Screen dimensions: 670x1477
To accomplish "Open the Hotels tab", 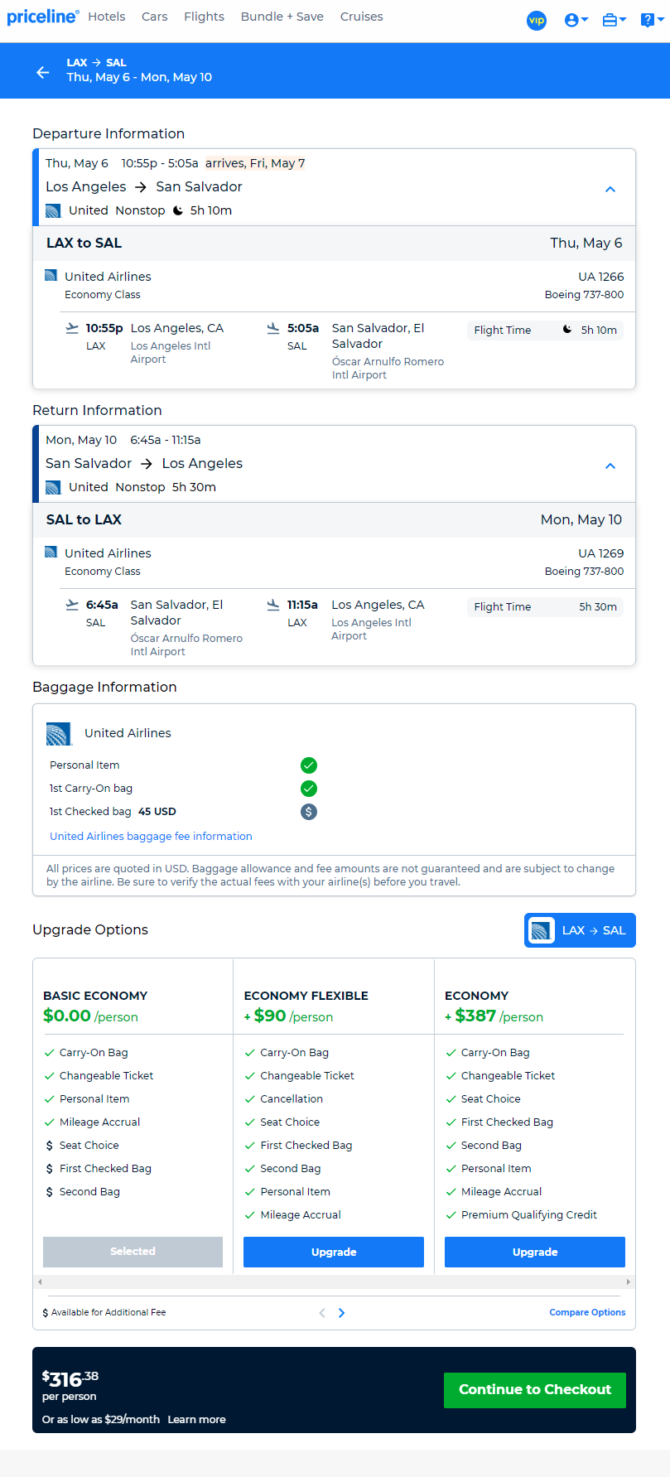I will pos(107,17).
